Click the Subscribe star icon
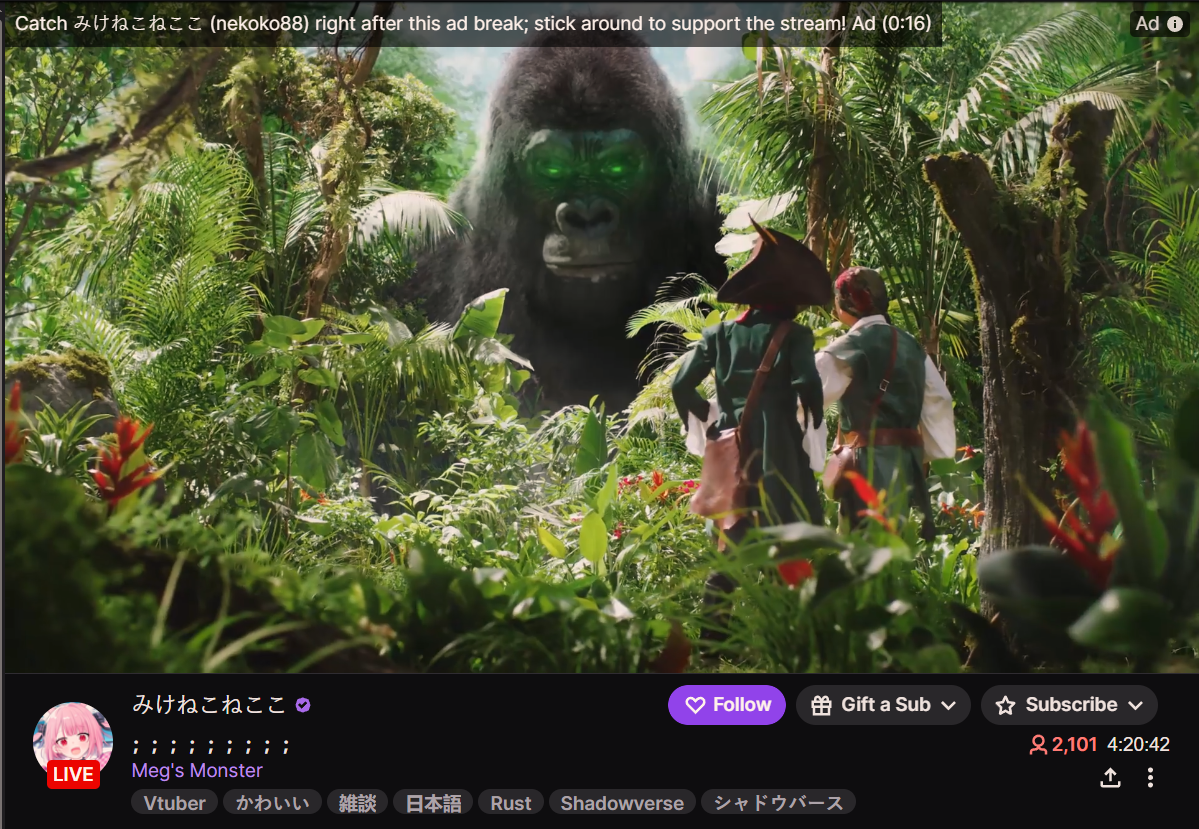 click(x=1006, y=705)
